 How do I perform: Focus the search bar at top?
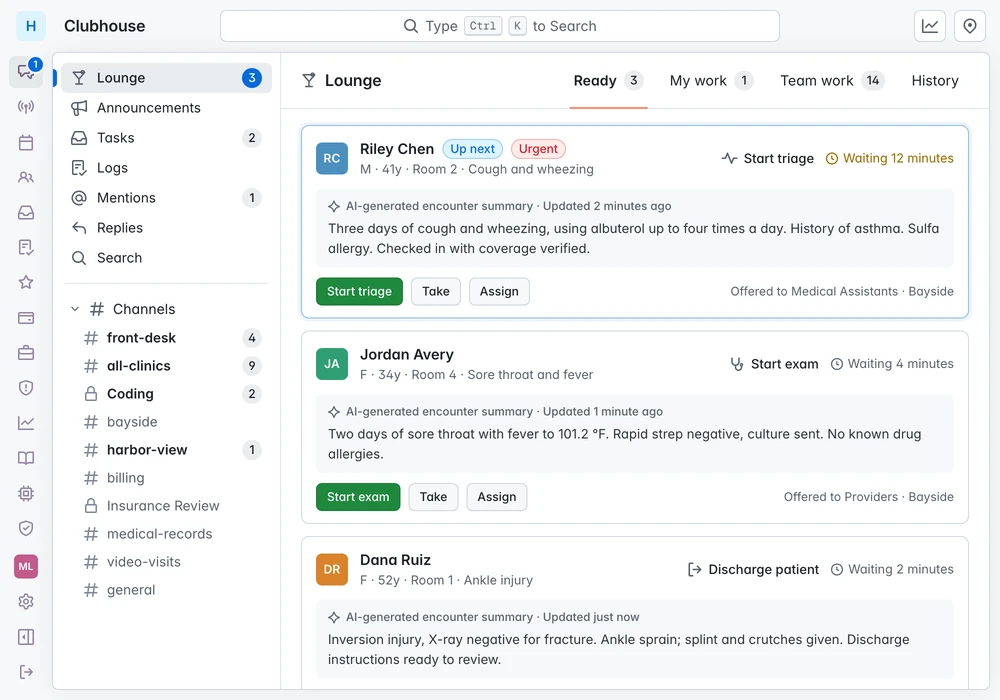499,26
